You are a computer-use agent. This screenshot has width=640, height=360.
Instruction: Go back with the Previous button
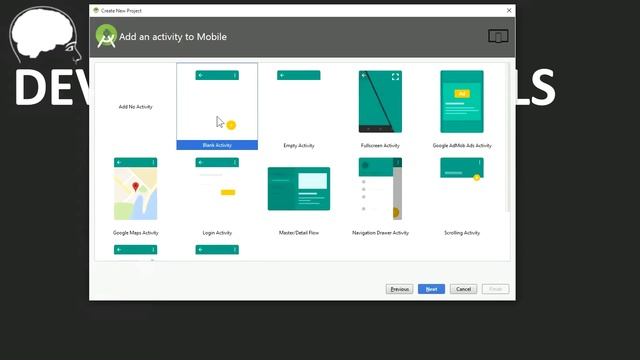coord(399,289)
